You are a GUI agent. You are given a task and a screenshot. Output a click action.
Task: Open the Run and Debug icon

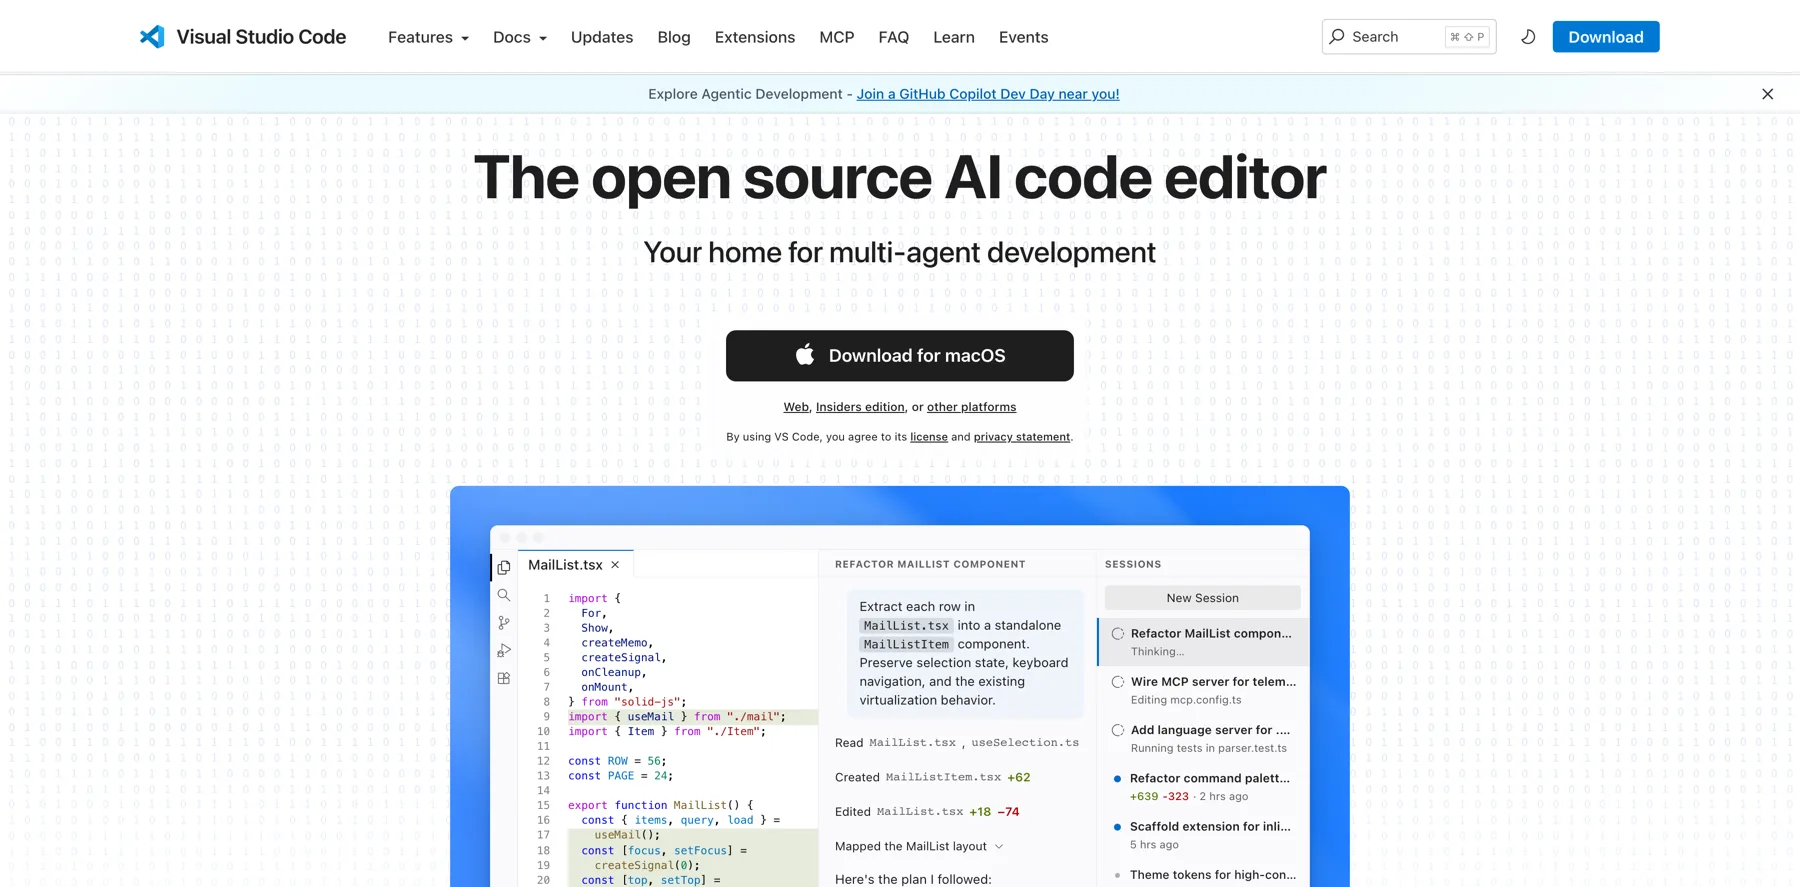coord(504,651)
